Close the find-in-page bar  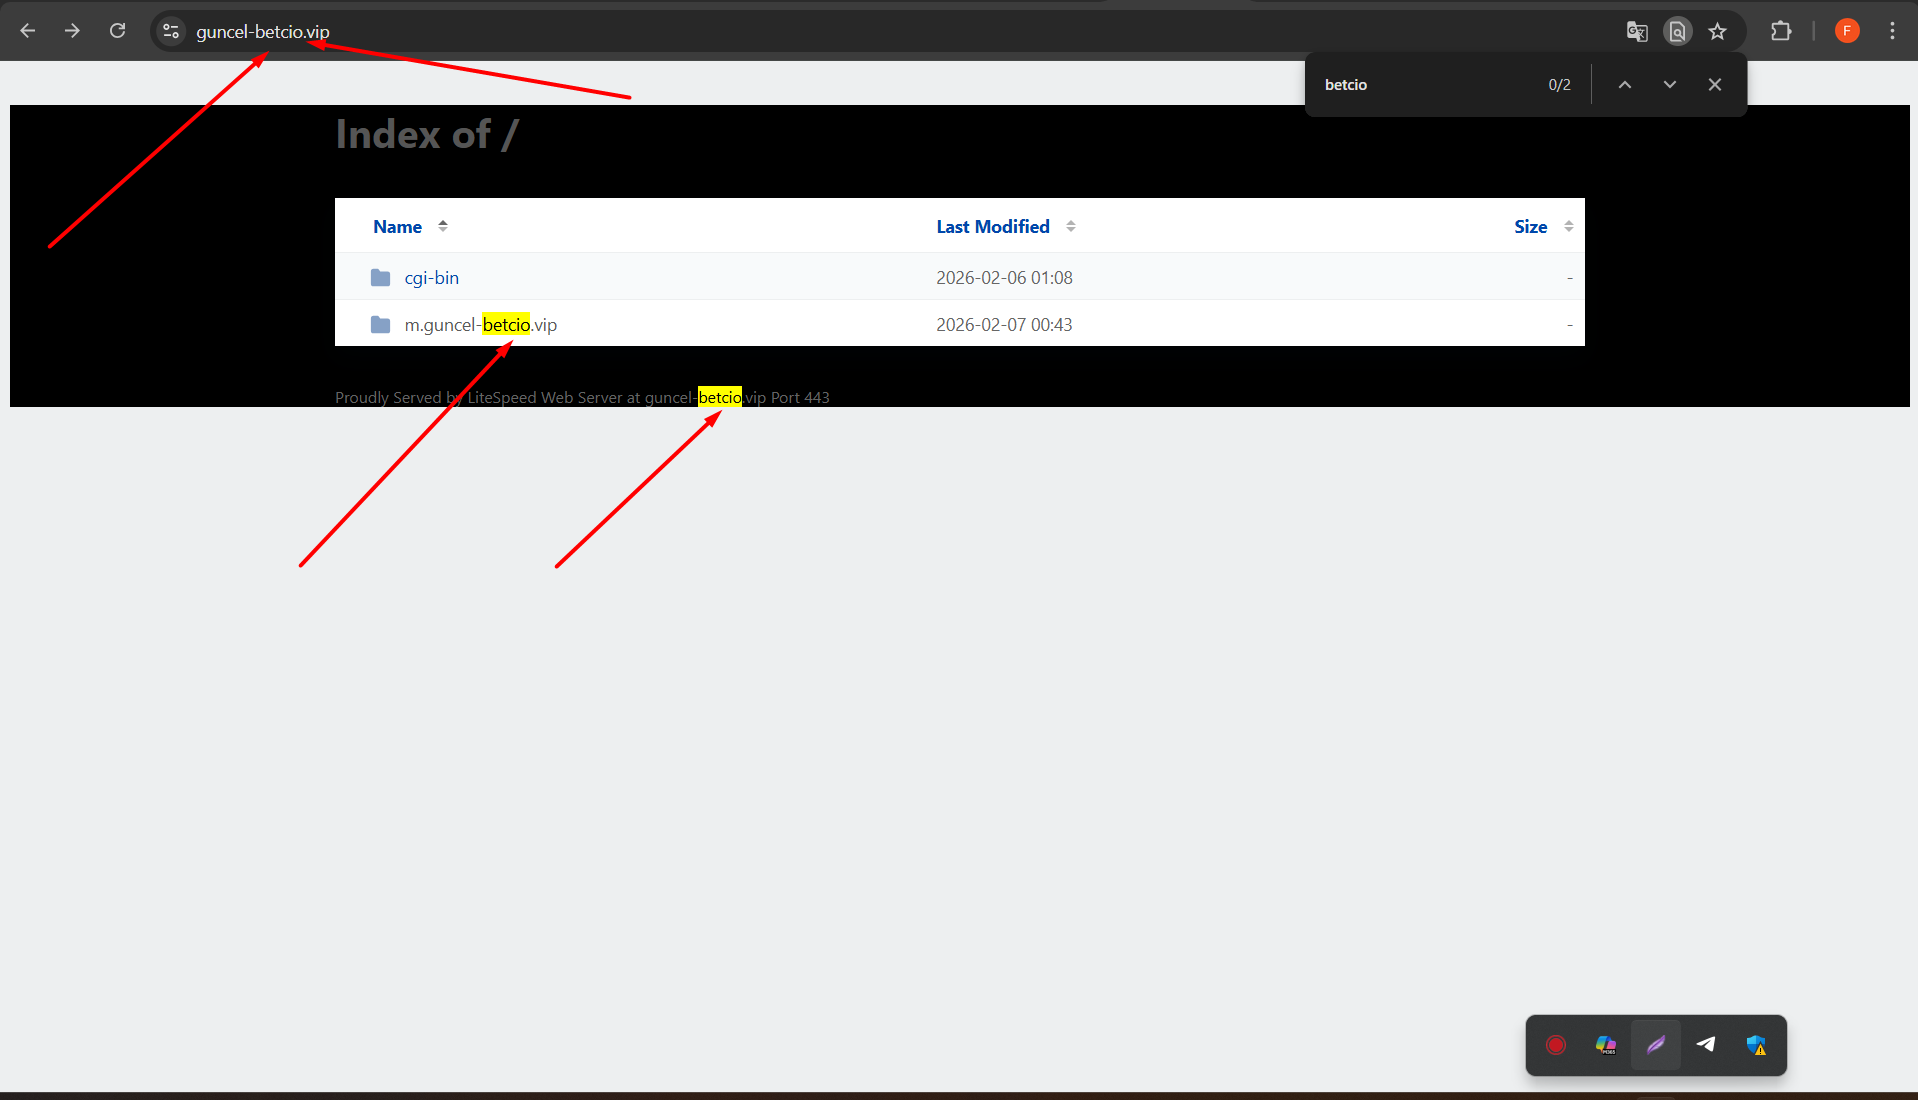[1715, 85]
